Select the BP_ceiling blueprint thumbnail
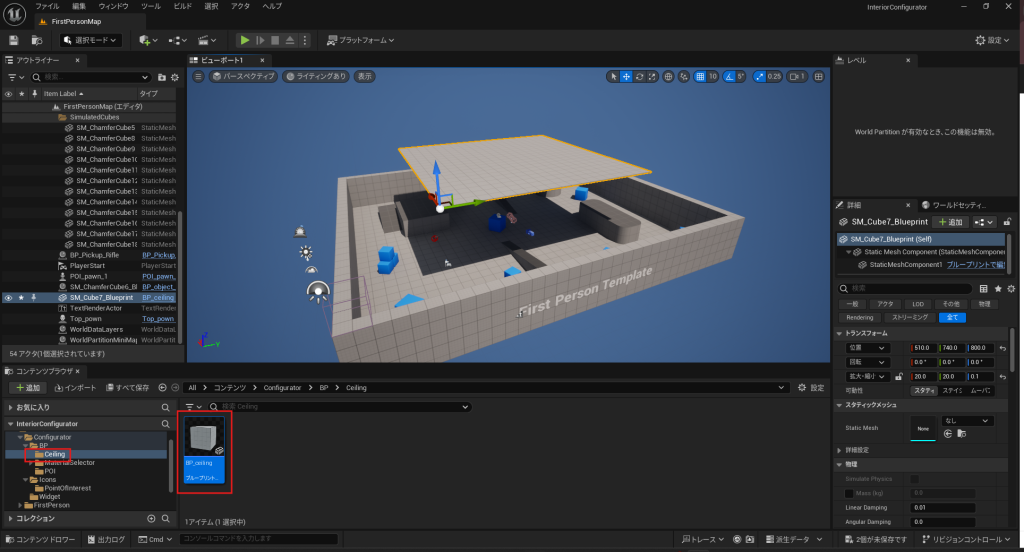Image resolution: width=1024 pixels, height=552 pixels. tap(205, 444)
